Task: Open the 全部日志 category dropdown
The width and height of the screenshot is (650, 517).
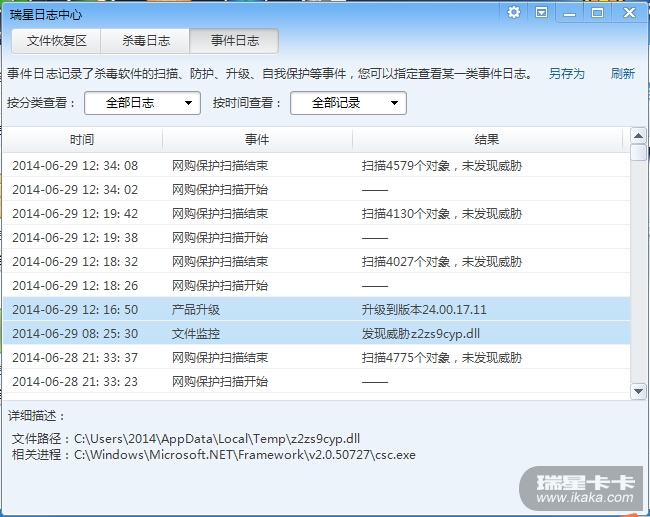Action: [x=142, y=103]
